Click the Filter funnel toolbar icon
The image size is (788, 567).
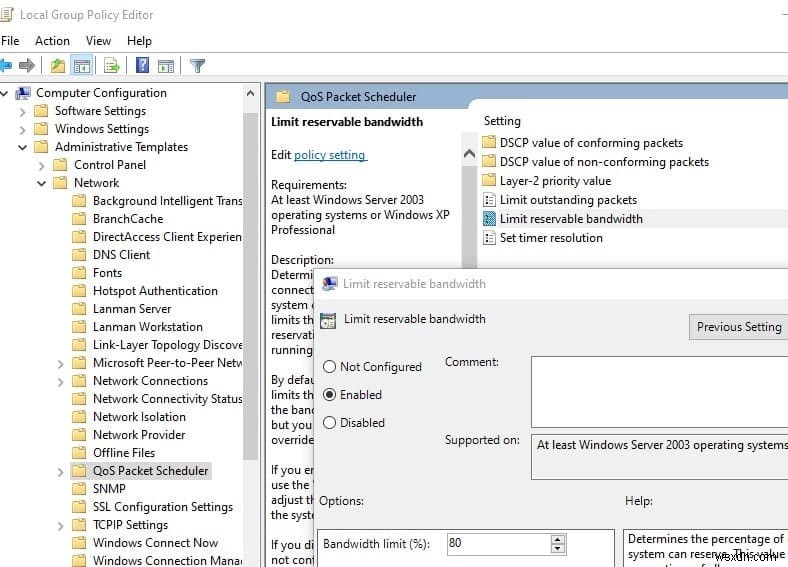198,66
